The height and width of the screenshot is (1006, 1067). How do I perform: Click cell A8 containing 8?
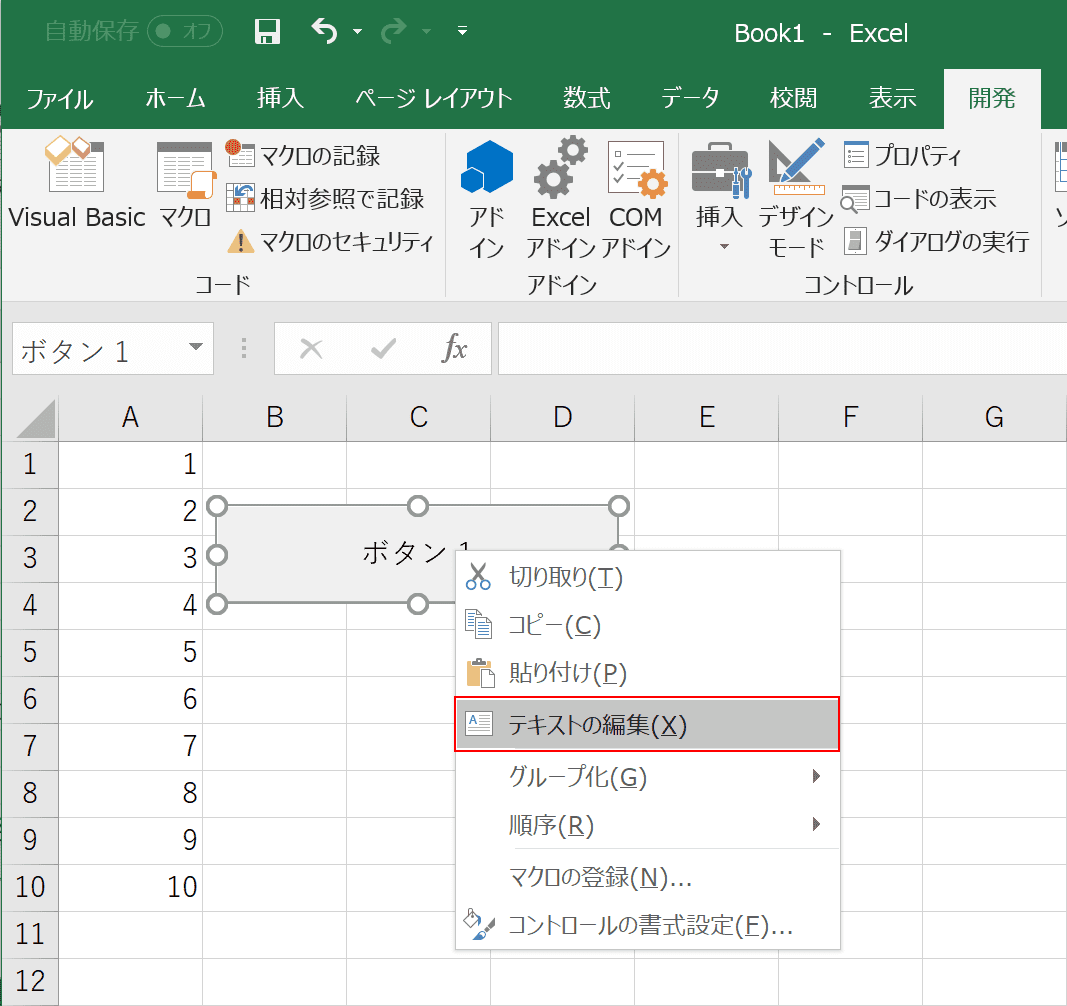click(x=131, y=793)
